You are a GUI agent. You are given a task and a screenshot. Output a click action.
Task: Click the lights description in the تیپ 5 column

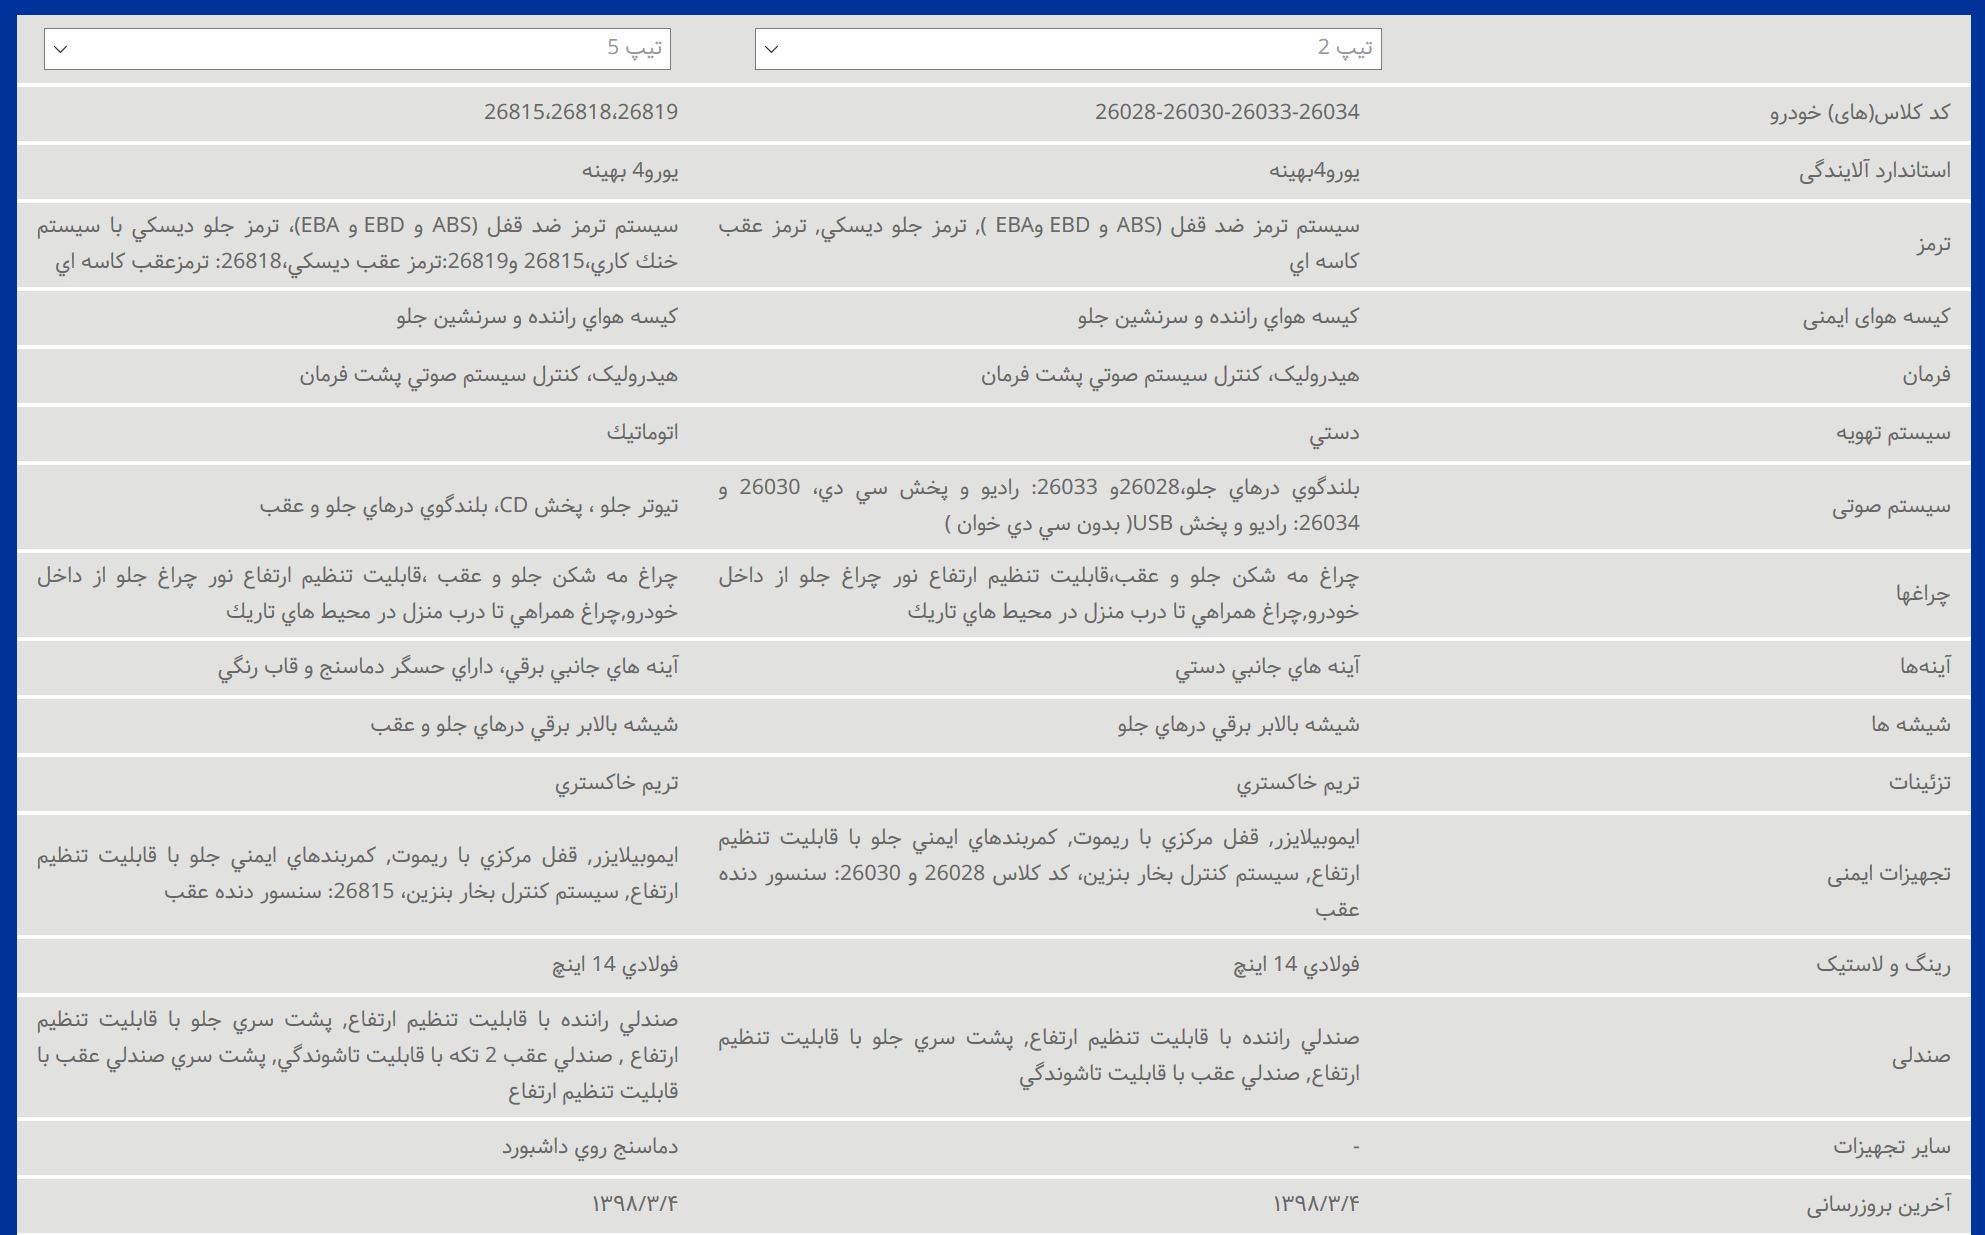coord(357,594)
